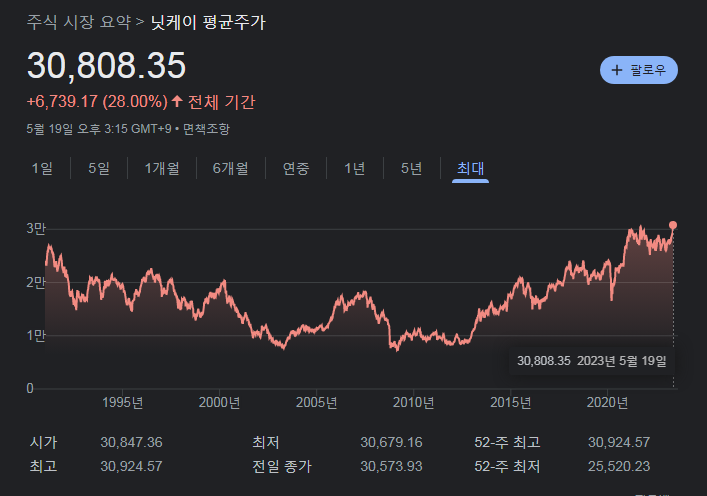Click the 52-주 최고 label
Screen dimensions: 707x496
tap(507, 442)
